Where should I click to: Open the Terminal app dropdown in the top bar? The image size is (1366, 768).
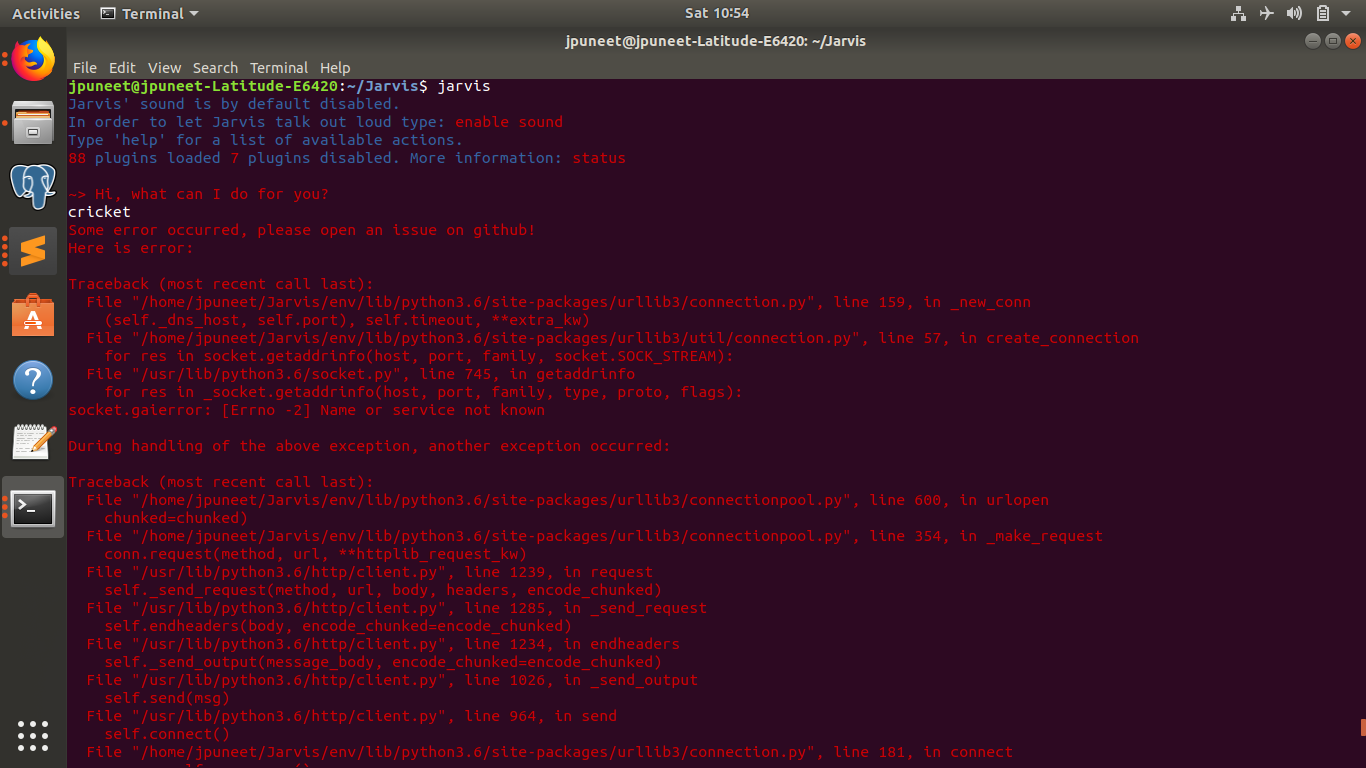tap(148, 13)
